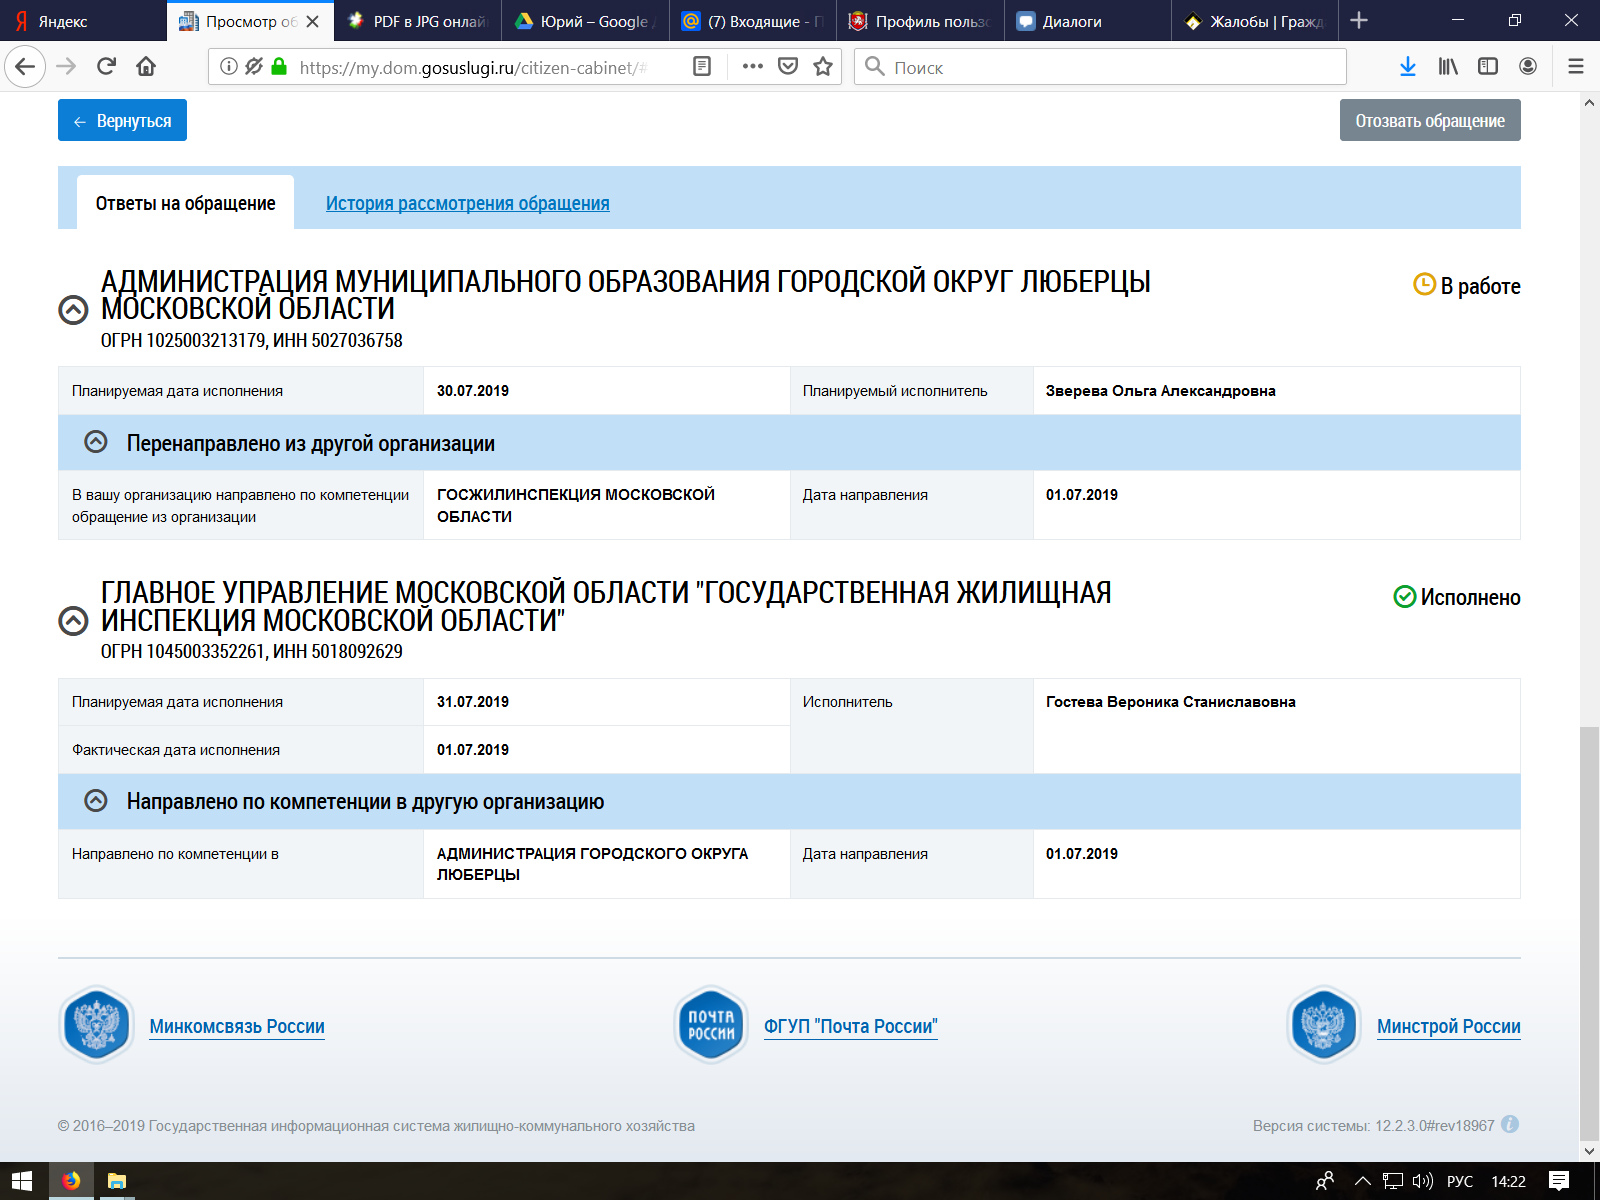Collapse 'Перенаправлено из другой организации' block

tap(96, 442)
